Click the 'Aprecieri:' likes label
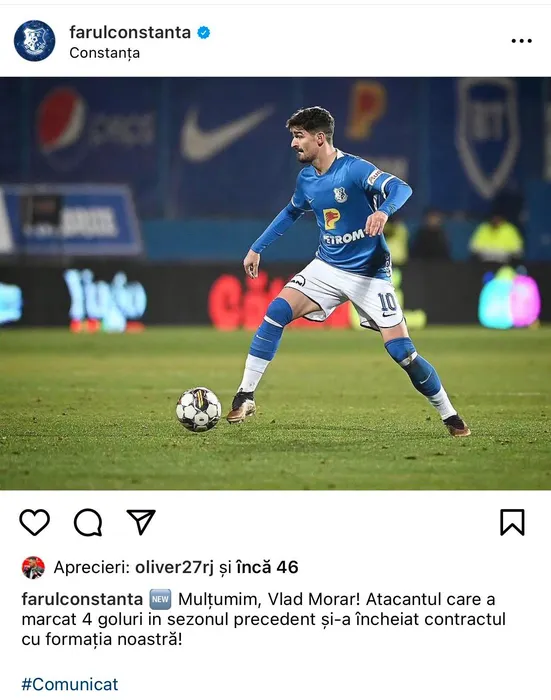This screenshot has height=700, width=551. tap(92, 567)
